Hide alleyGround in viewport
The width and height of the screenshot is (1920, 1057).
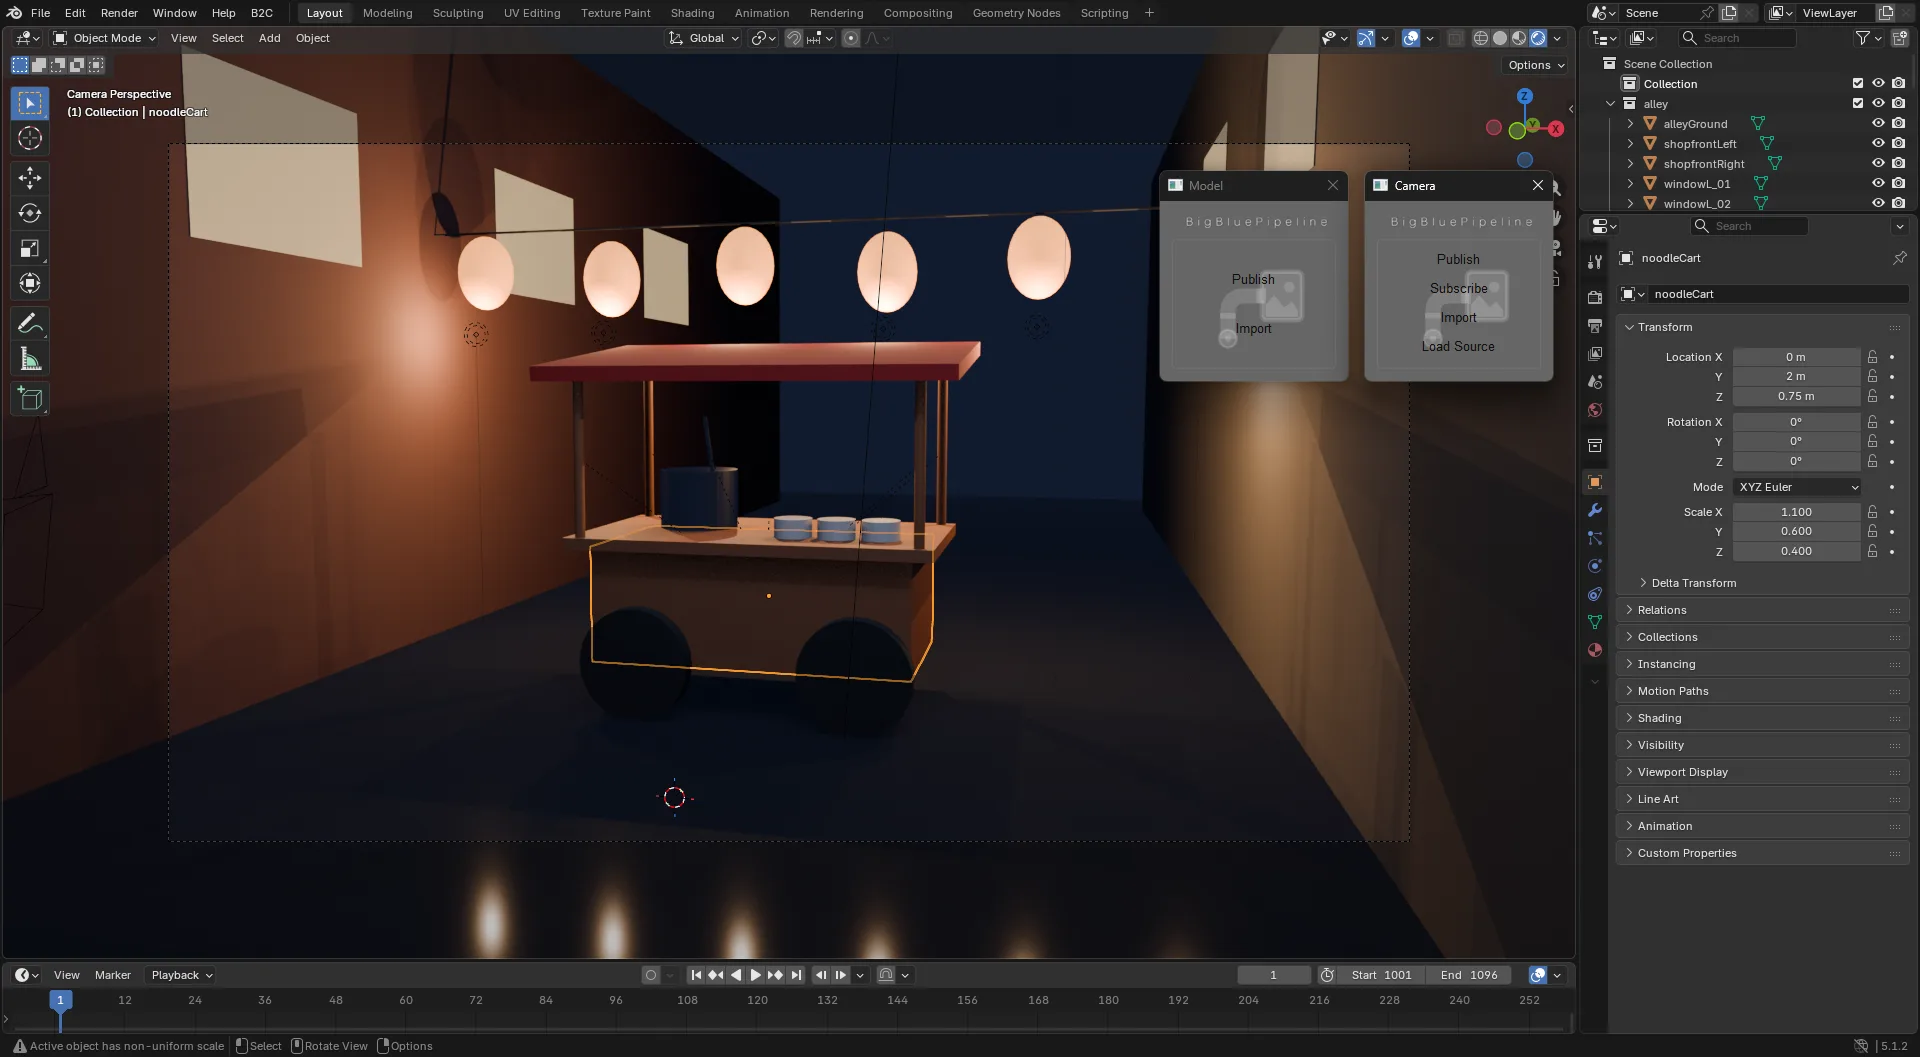(x=1878, y=124)
